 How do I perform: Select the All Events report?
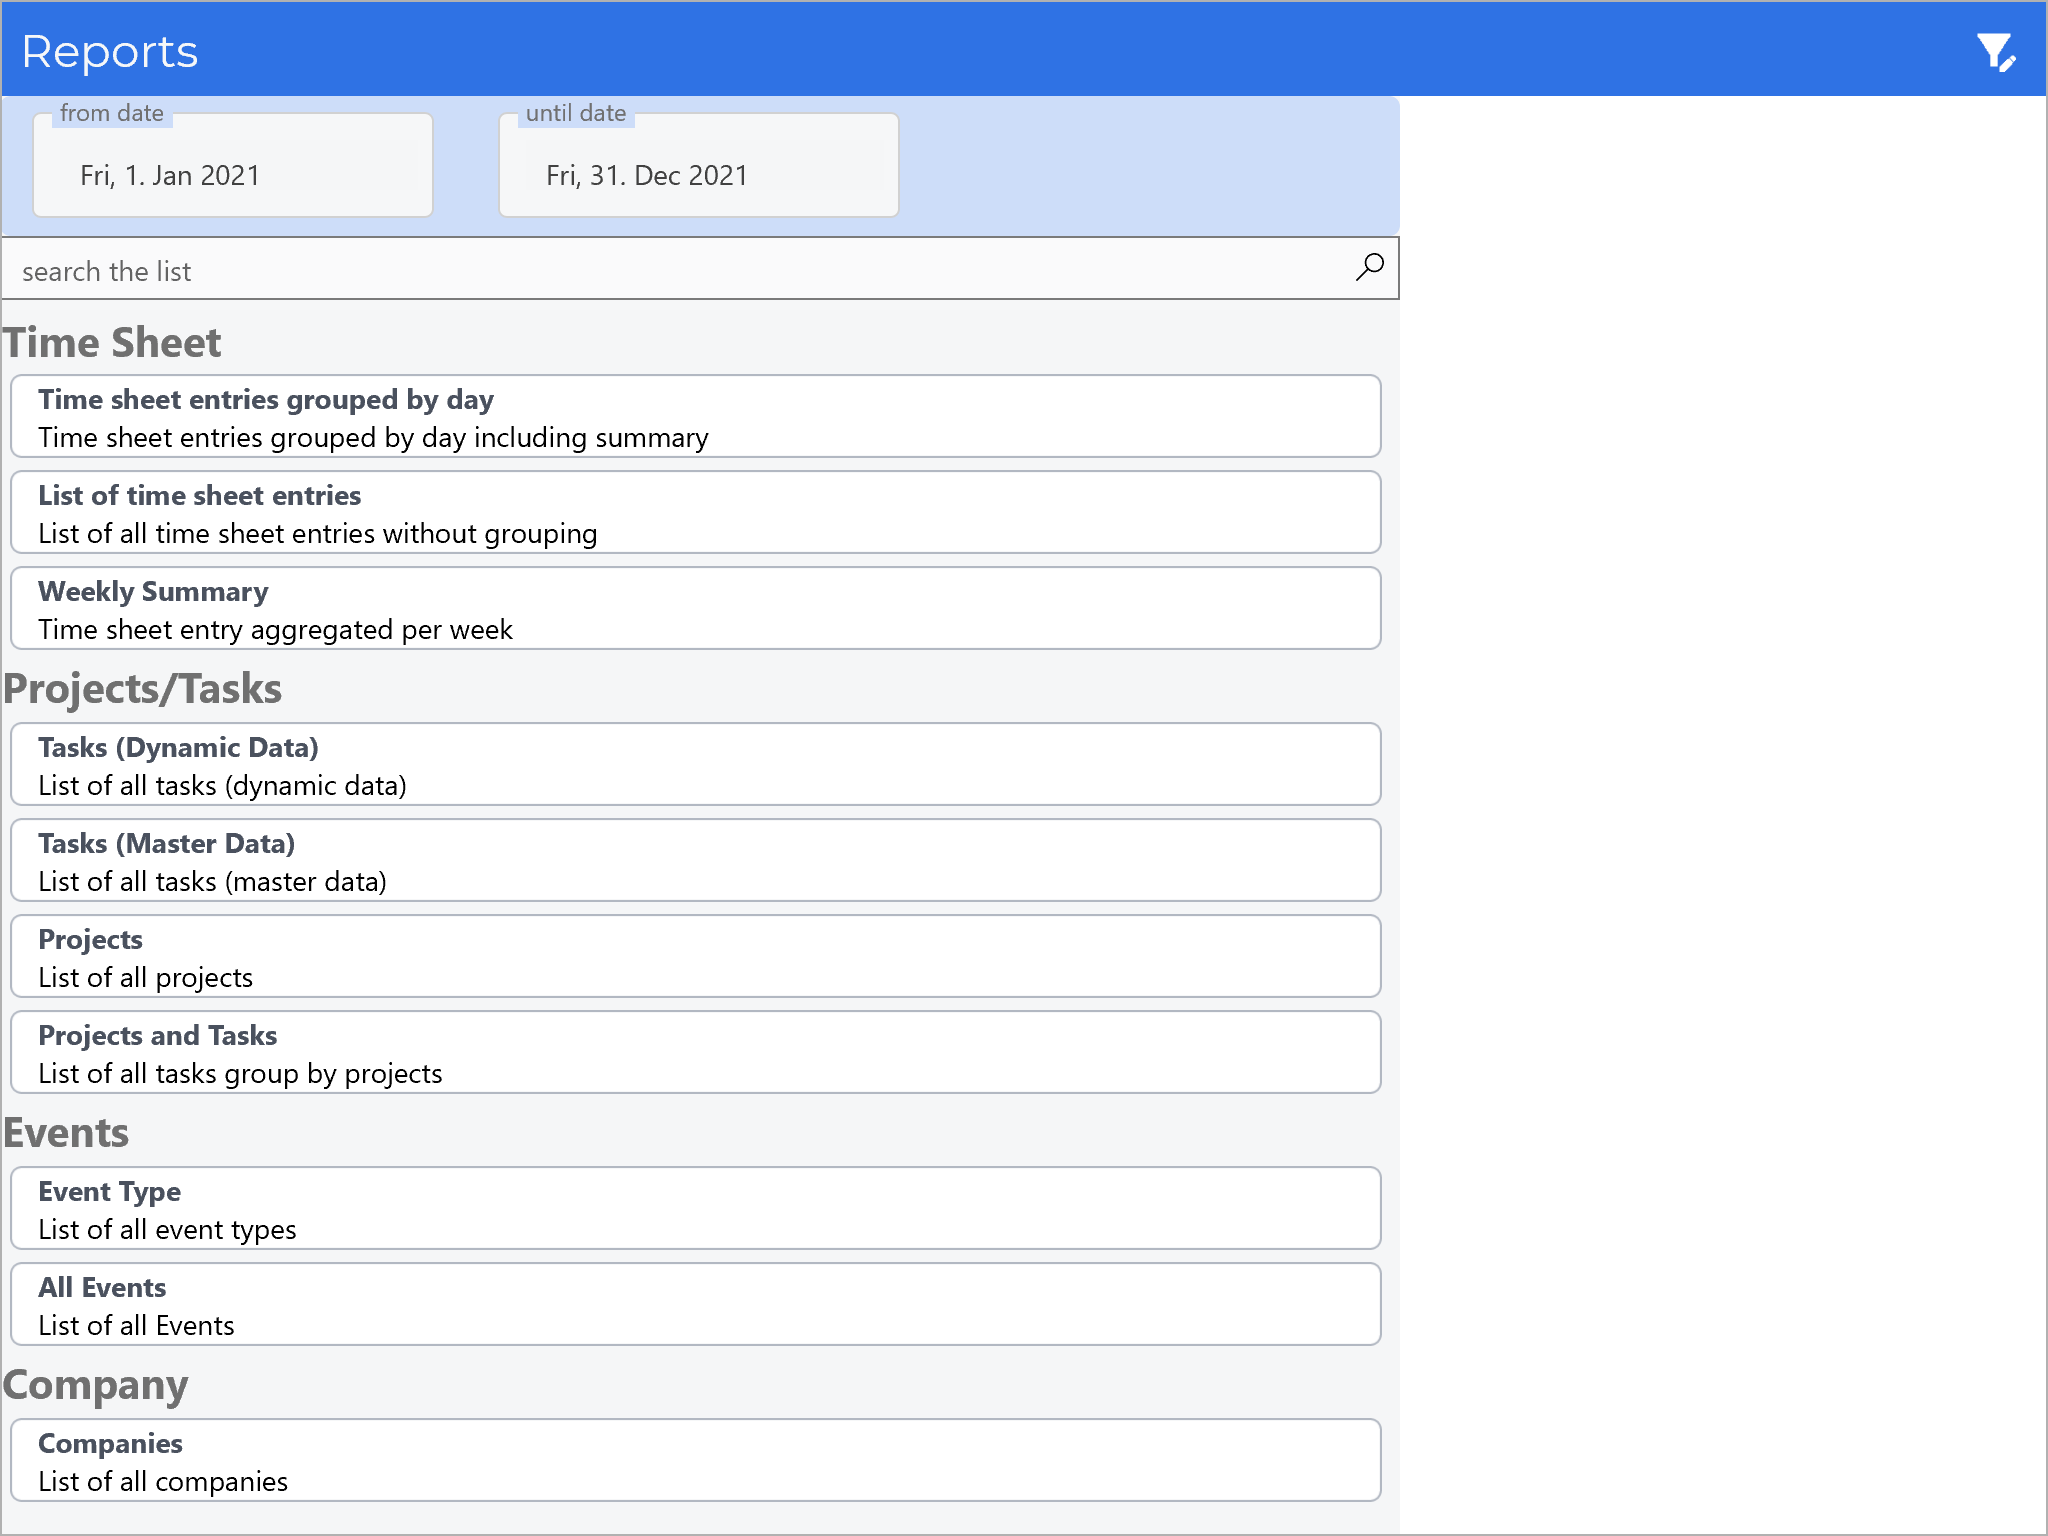695,1305
